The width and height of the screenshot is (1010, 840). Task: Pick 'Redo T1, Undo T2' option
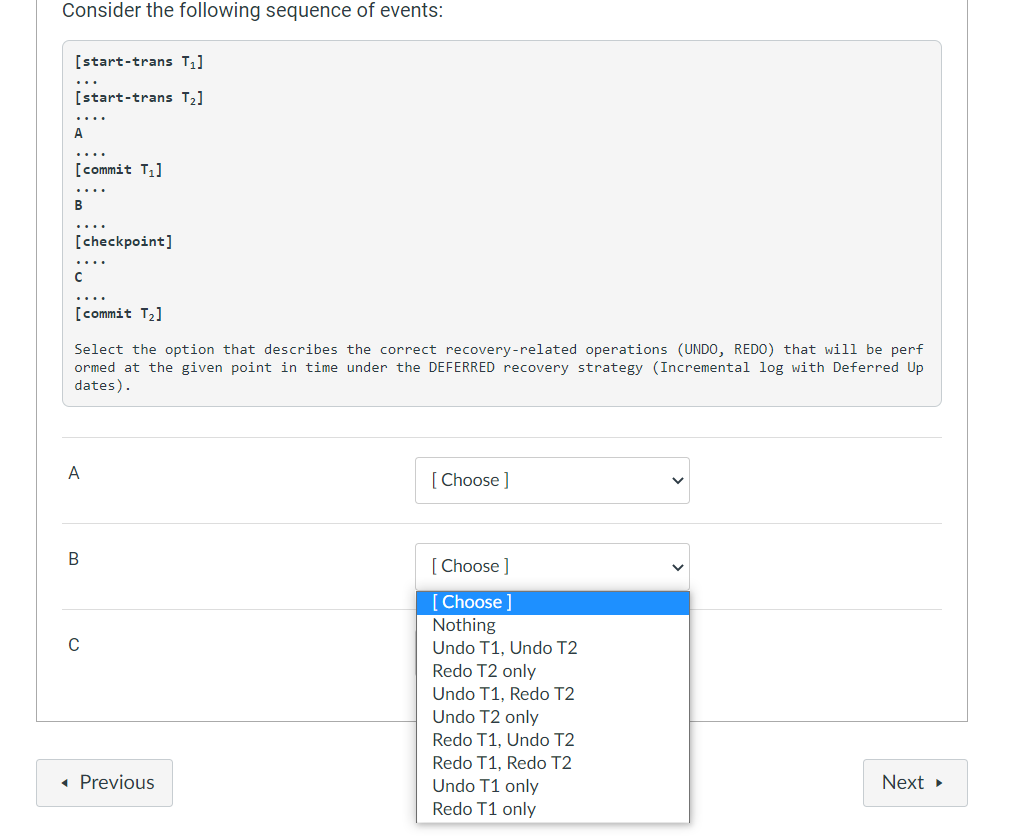click(x=553, y=740)
